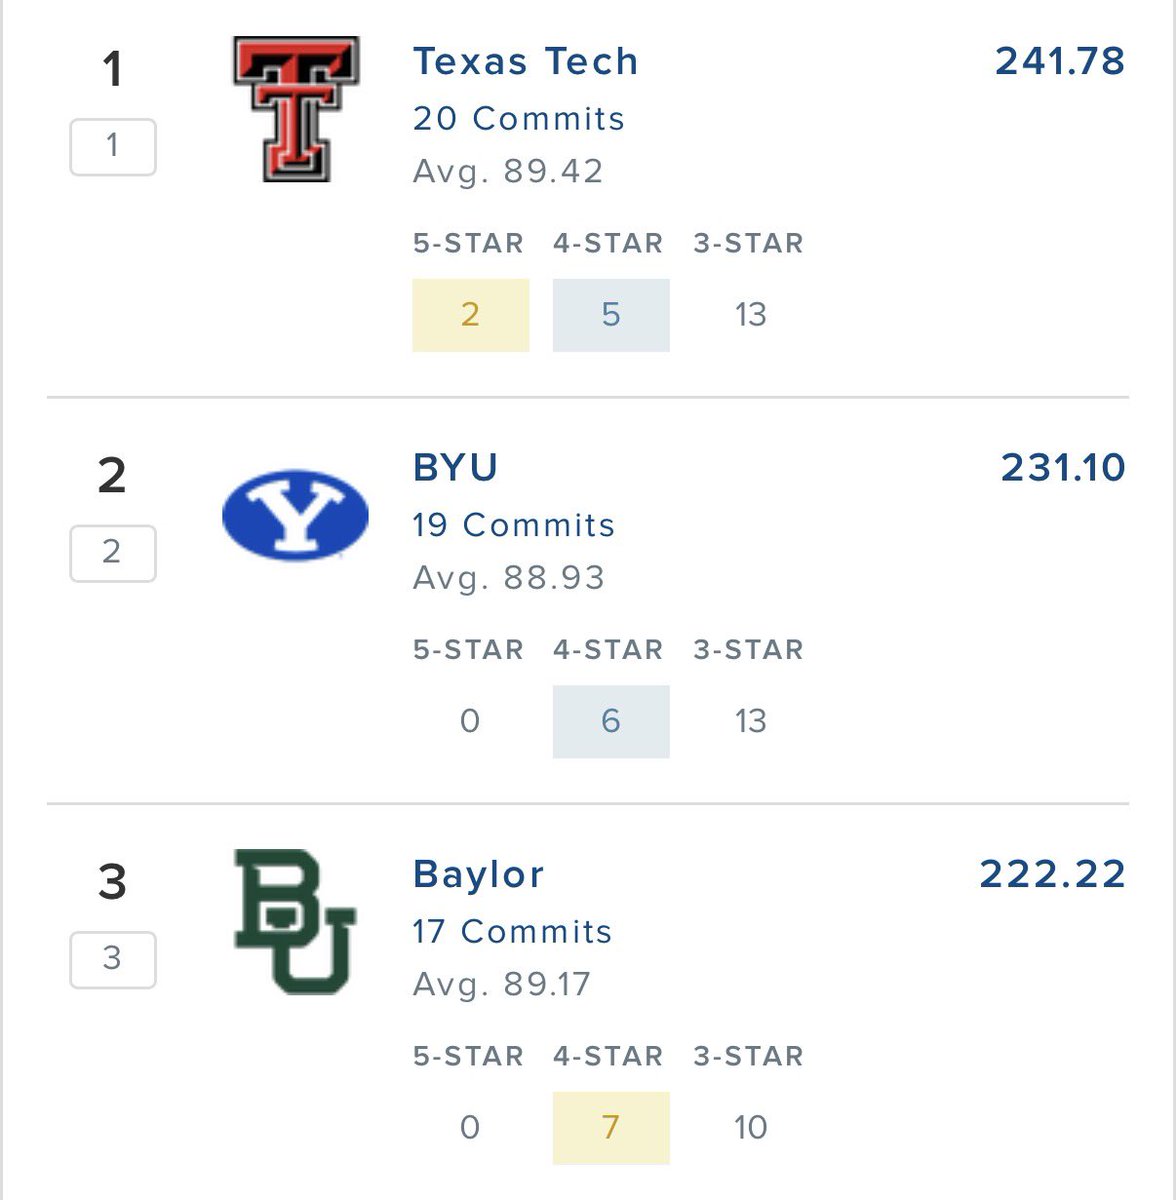Image resolution: width=1176 pixels, height=1200 pixels.
Task: Click Baylor's 222.22 points score
Action: (1052, 874)
